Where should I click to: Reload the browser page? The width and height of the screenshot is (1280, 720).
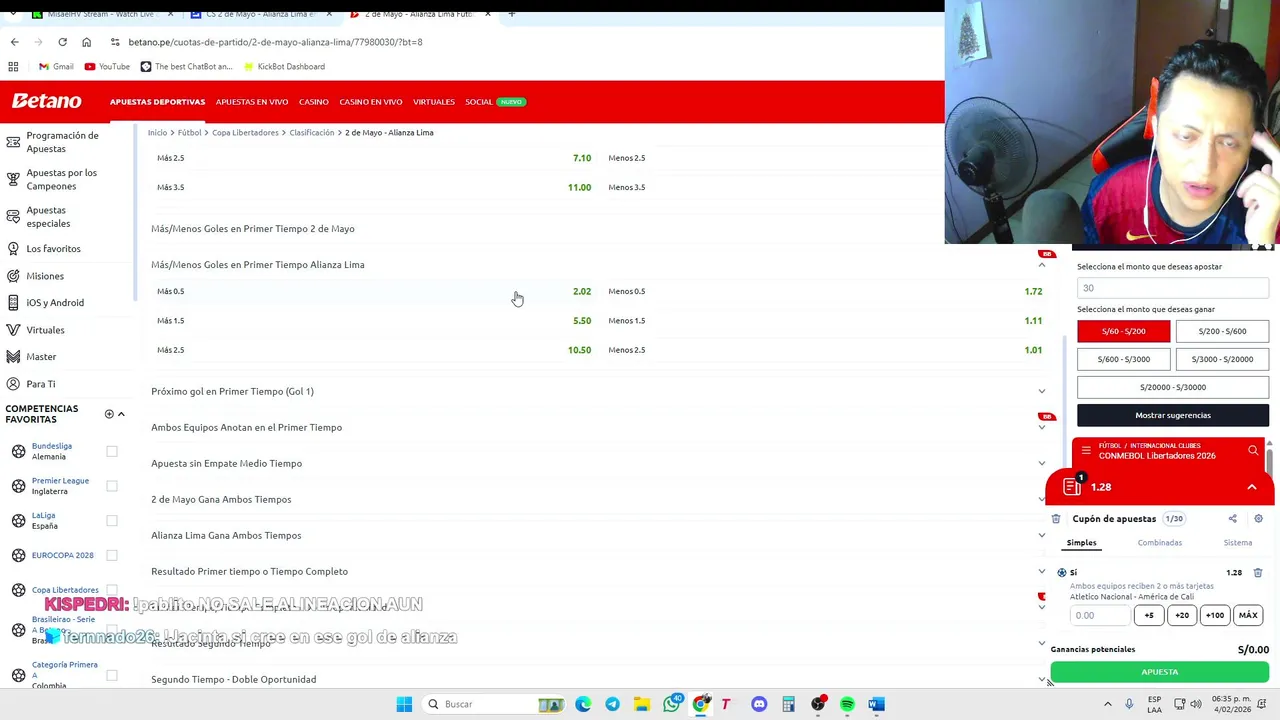click(62, 42)
